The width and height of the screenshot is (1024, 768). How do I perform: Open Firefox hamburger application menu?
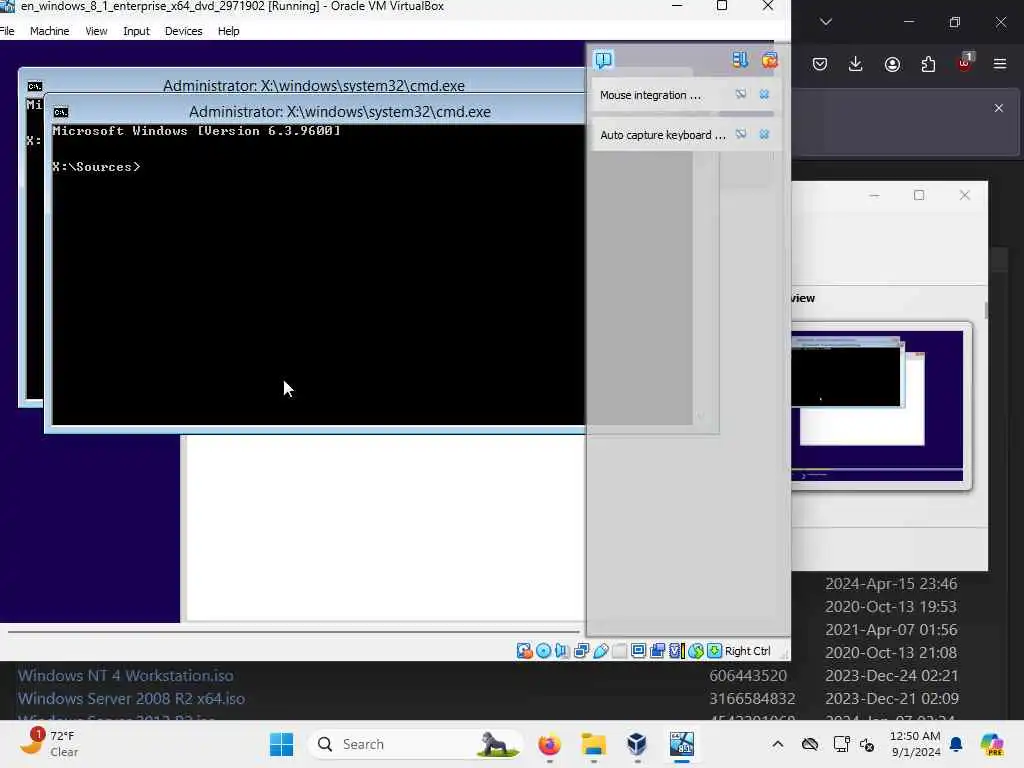[x=1000, y=64]
